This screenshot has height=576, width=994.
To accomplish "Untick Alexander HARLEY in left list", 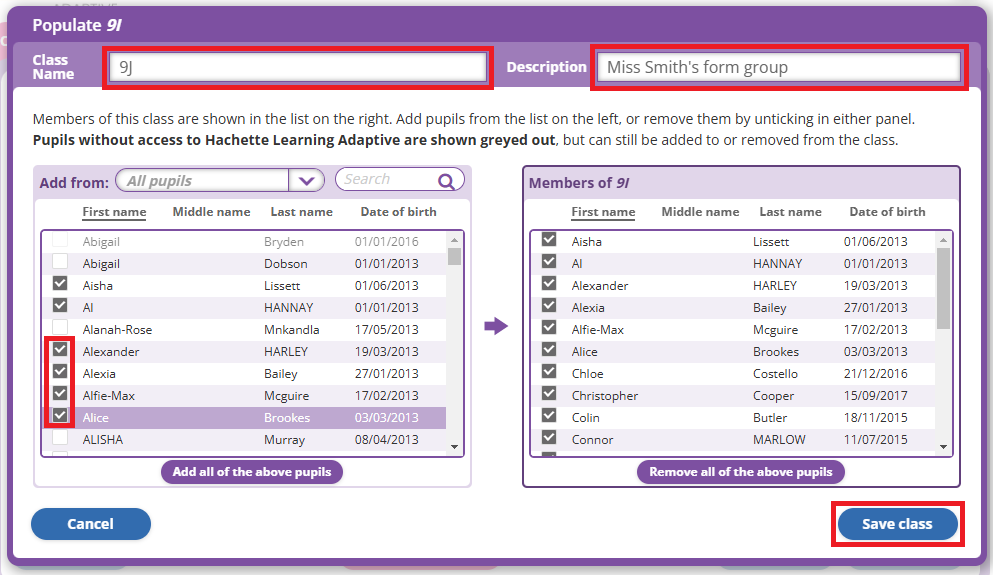I will click(x=60, y=351).
